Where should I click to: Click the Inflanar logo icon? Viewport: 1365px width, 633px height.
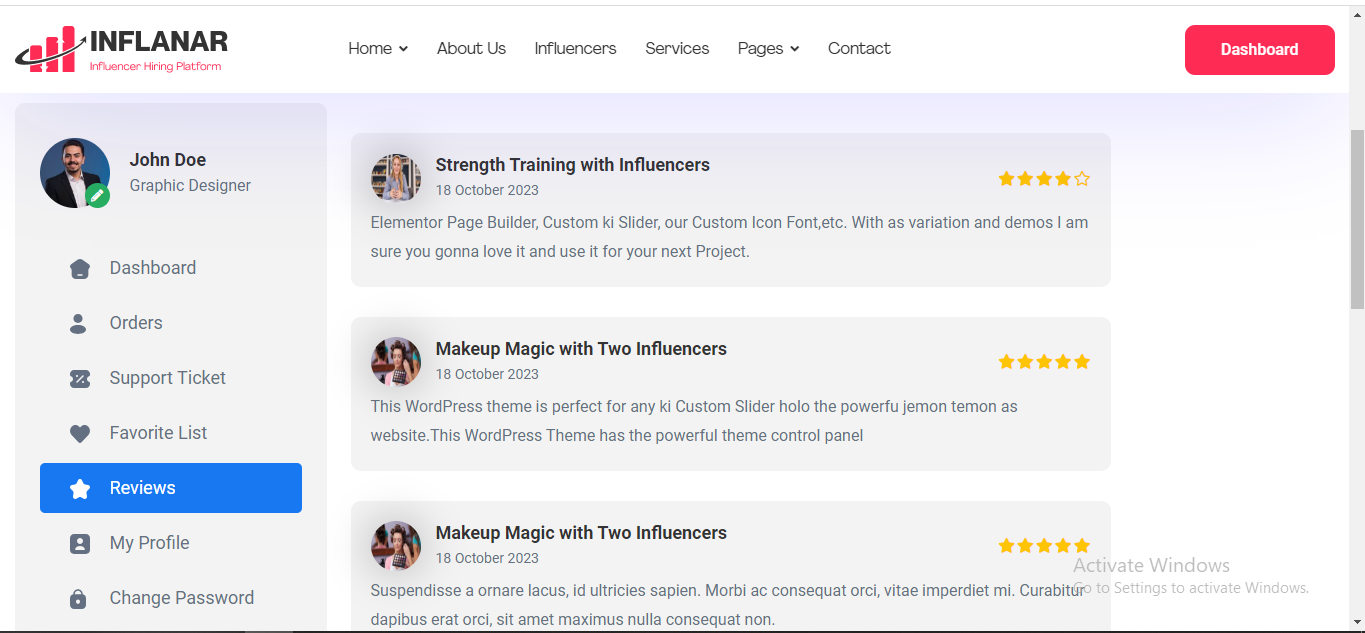[48, 50]
